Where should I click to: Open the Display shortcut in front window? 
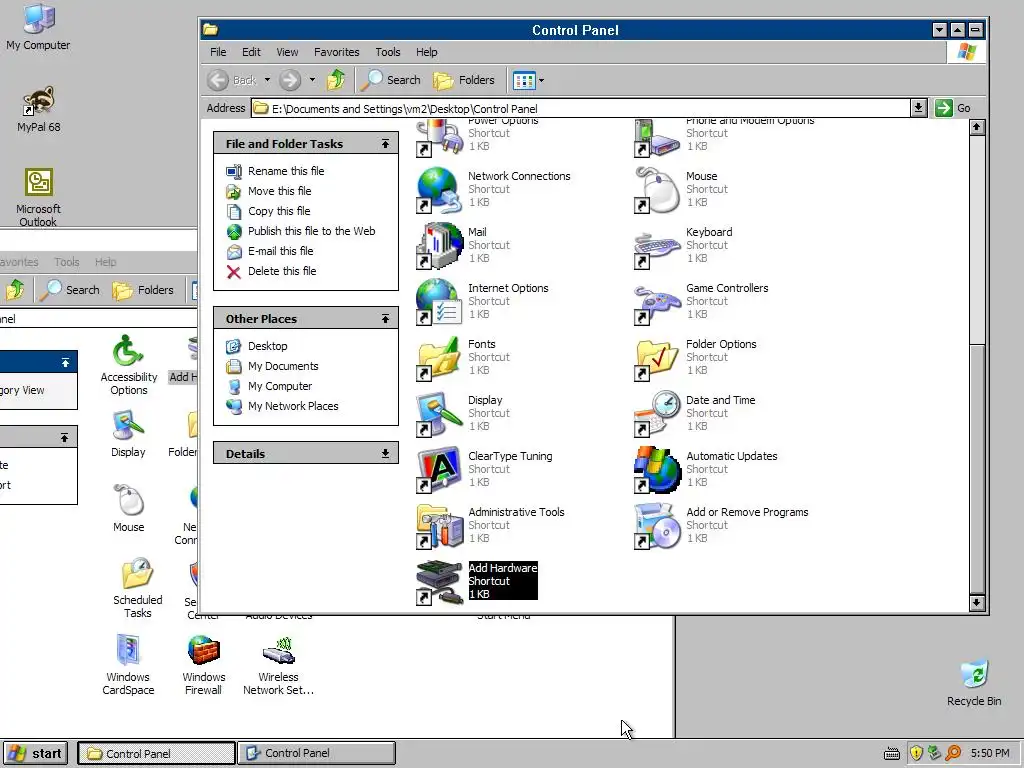click(x=438, y=415)
